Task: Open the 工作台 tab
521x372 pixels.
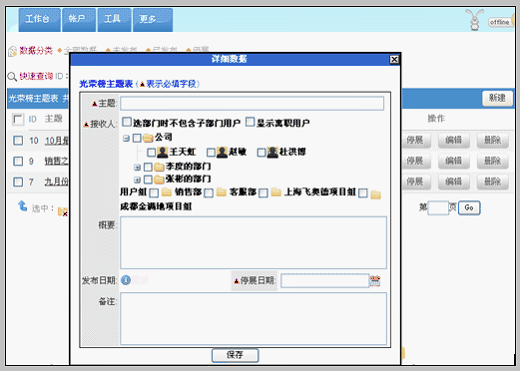Action: click(x=39, y=20)
